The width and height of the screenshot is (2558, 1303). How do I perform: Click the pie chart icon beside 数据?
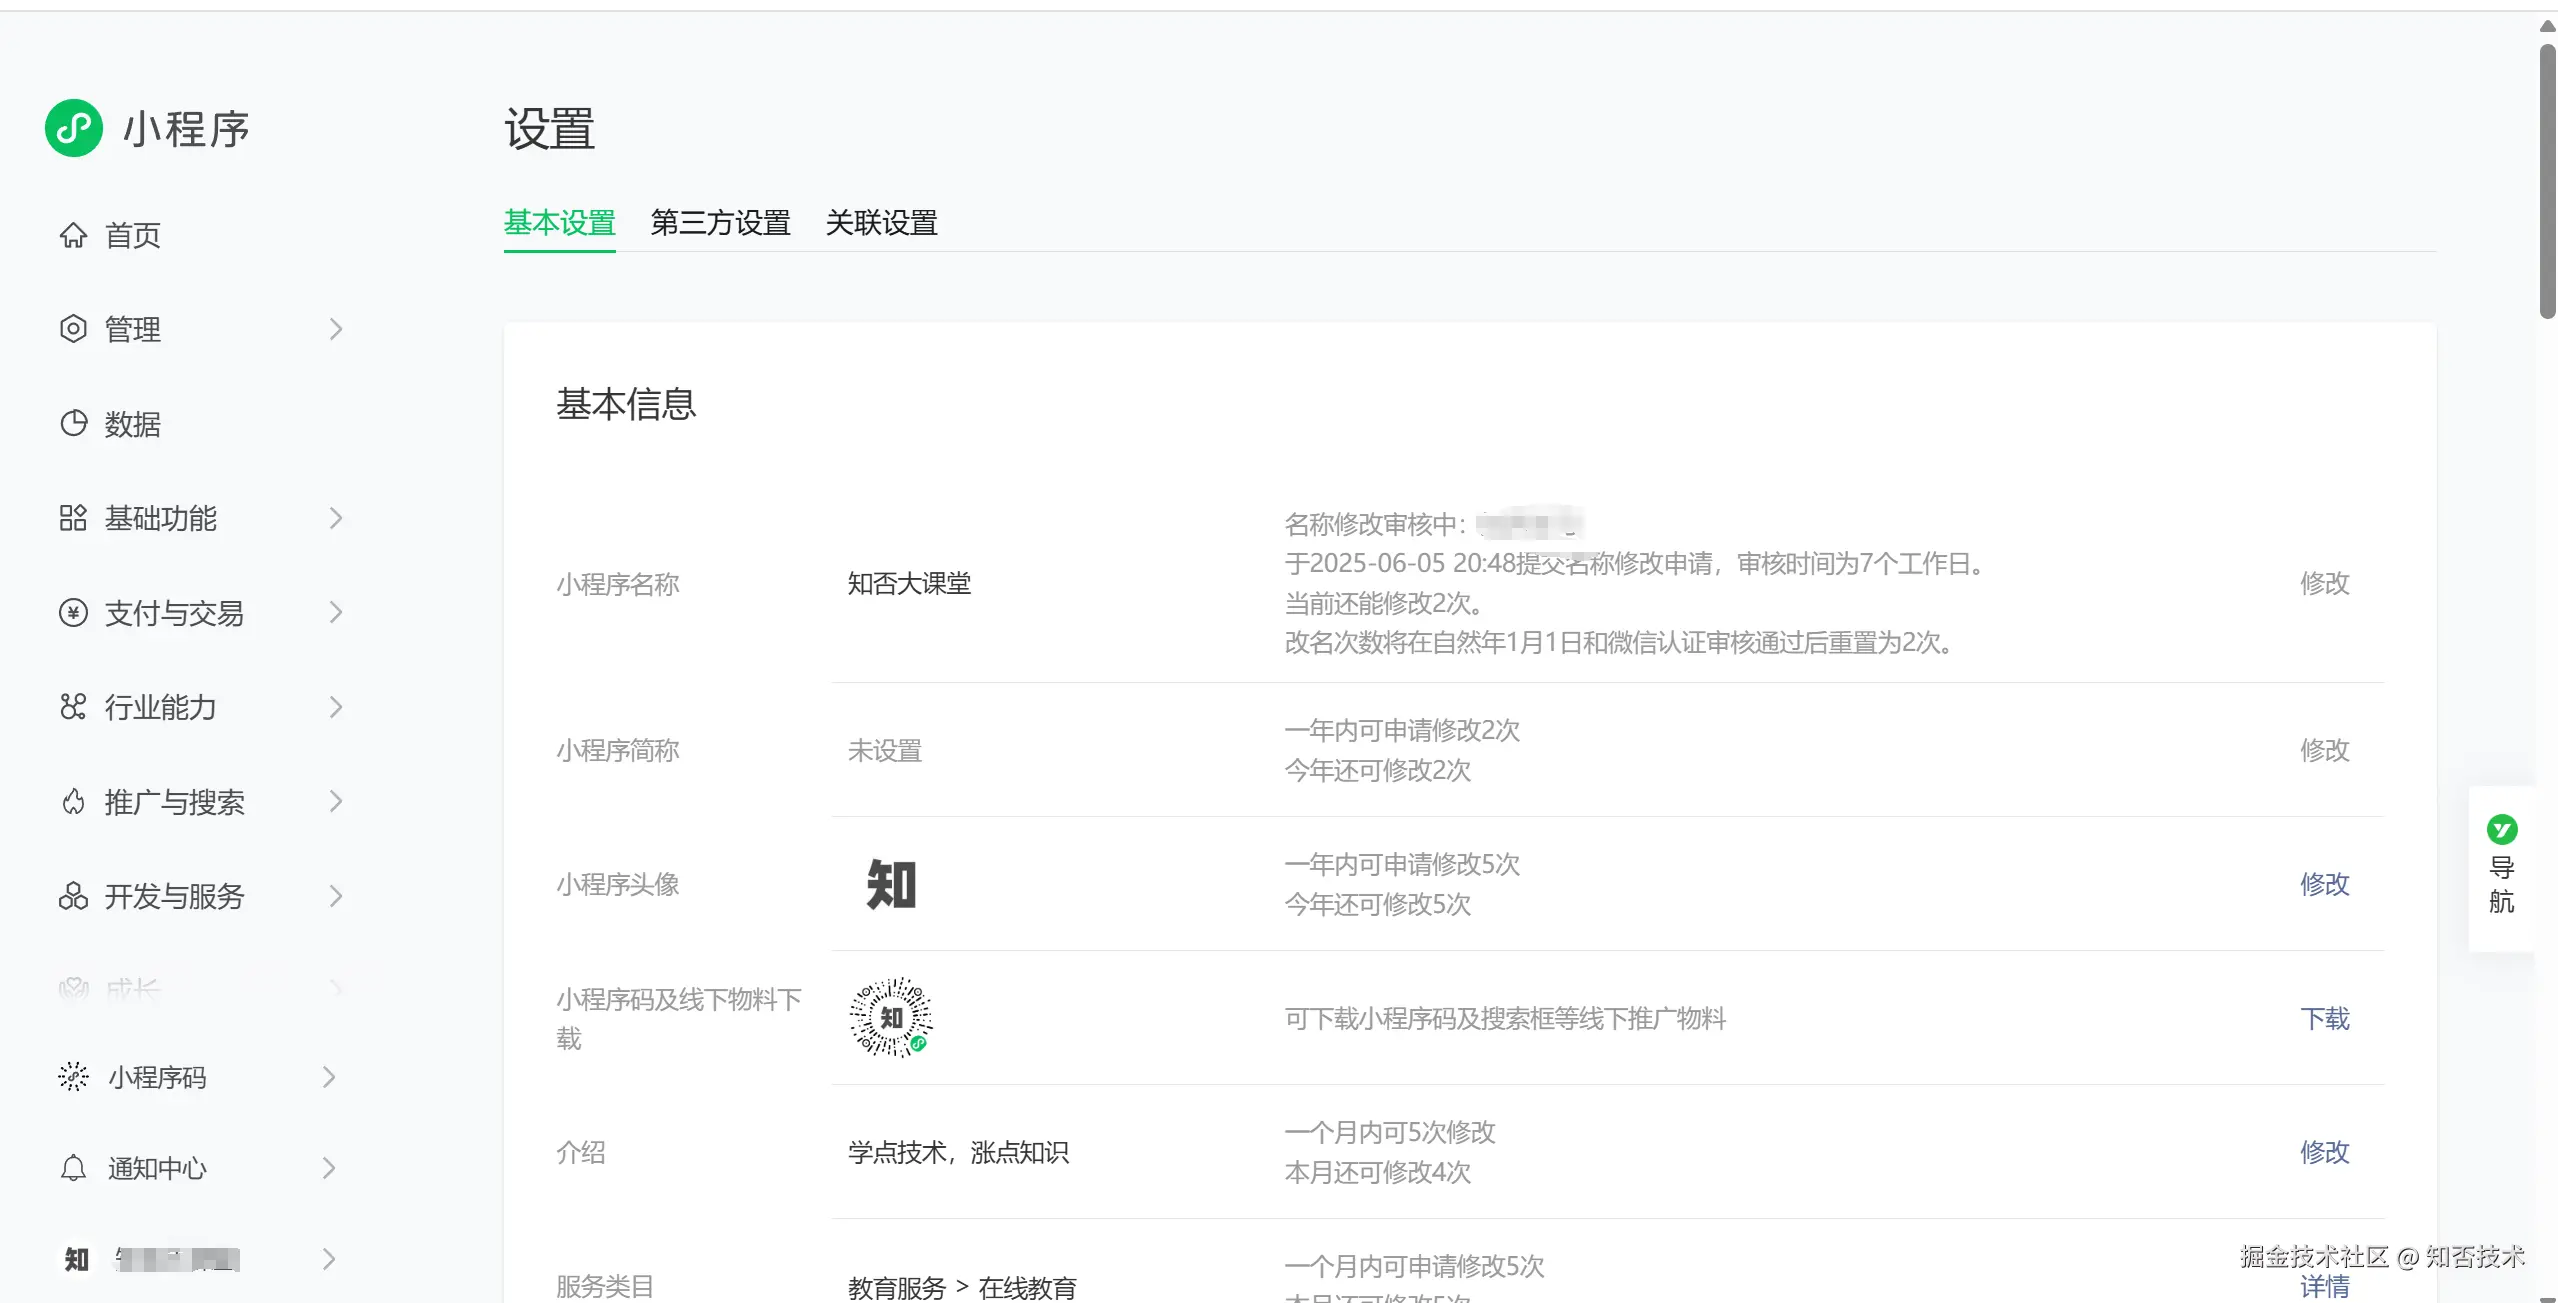coord(73,424)
